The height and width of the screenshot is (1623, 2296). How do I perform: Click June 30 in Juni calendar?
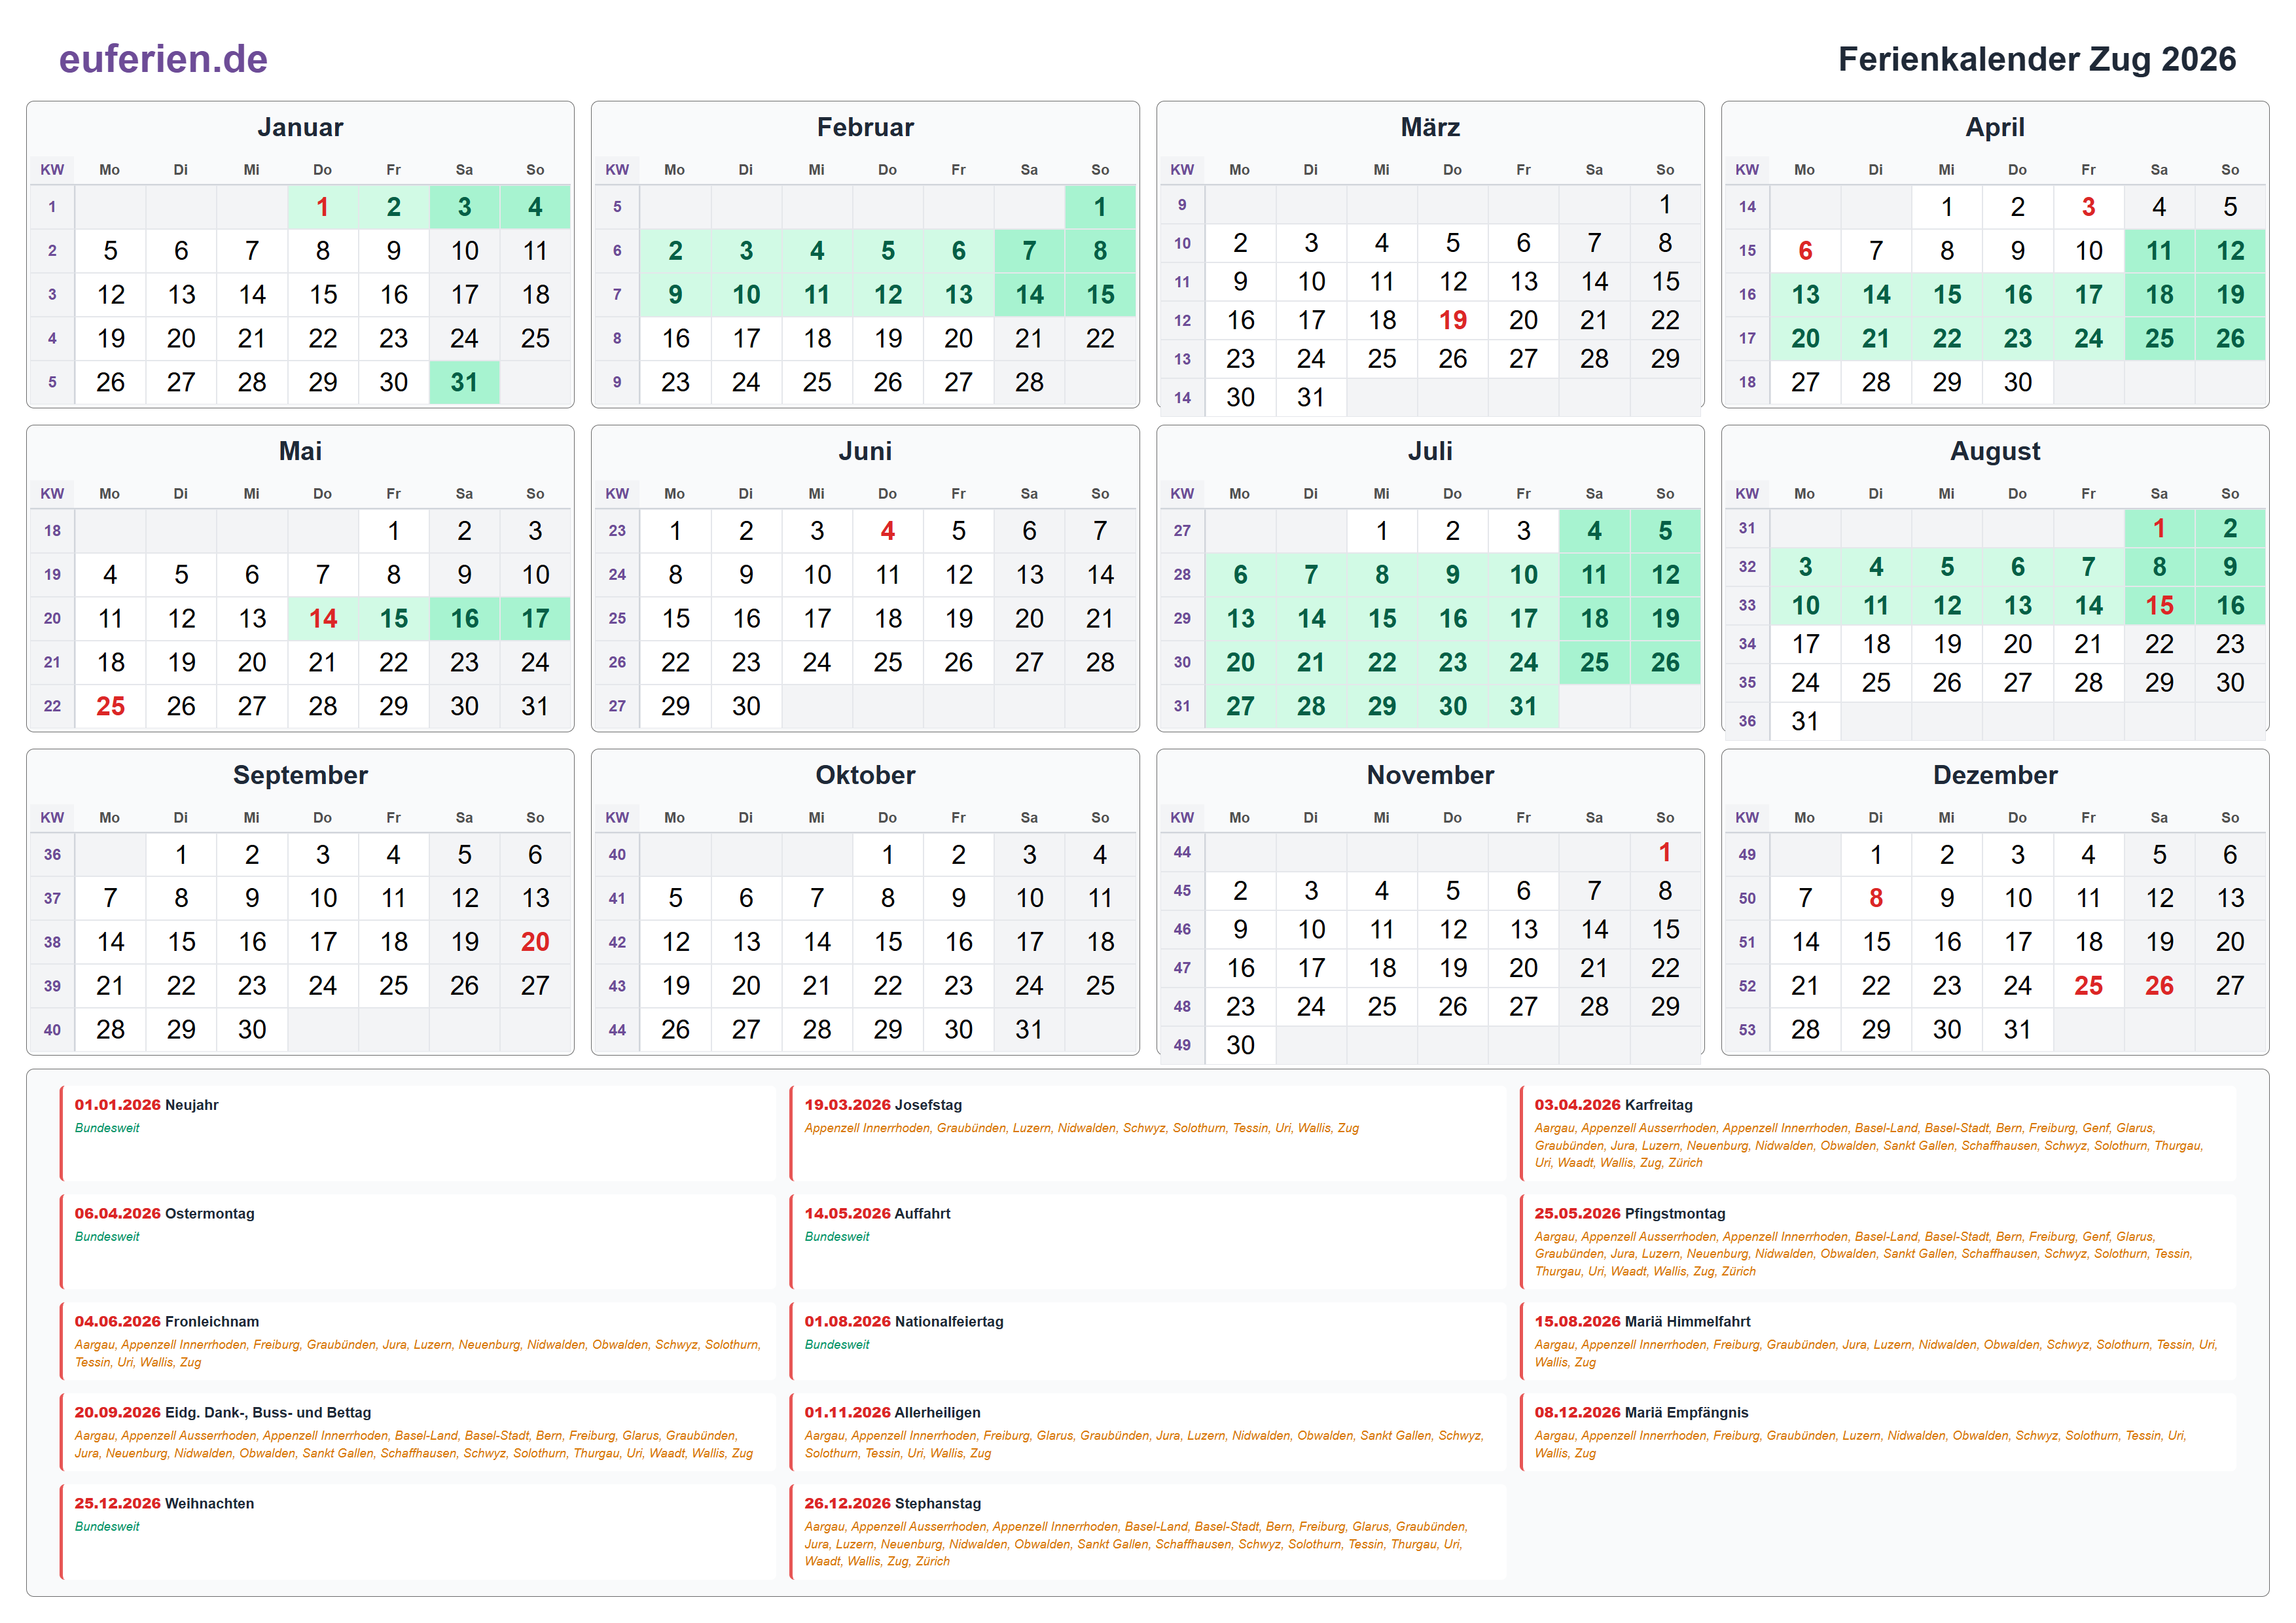746,707
